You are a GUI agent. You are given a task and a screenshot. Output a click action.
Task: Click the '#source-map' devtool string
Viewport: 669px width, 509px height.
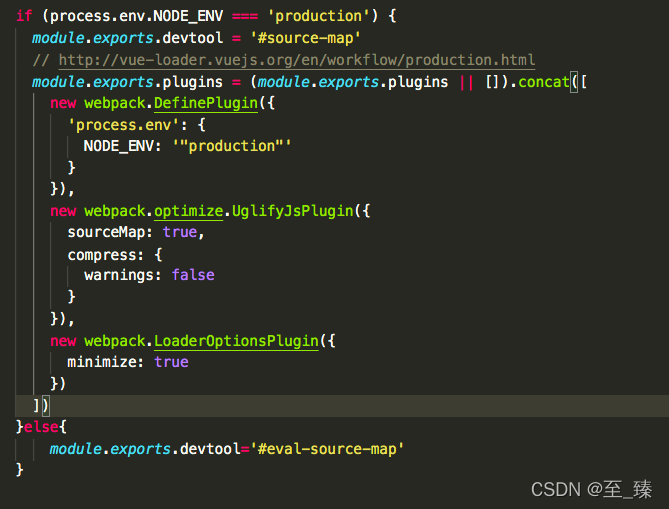coord(305,38)
